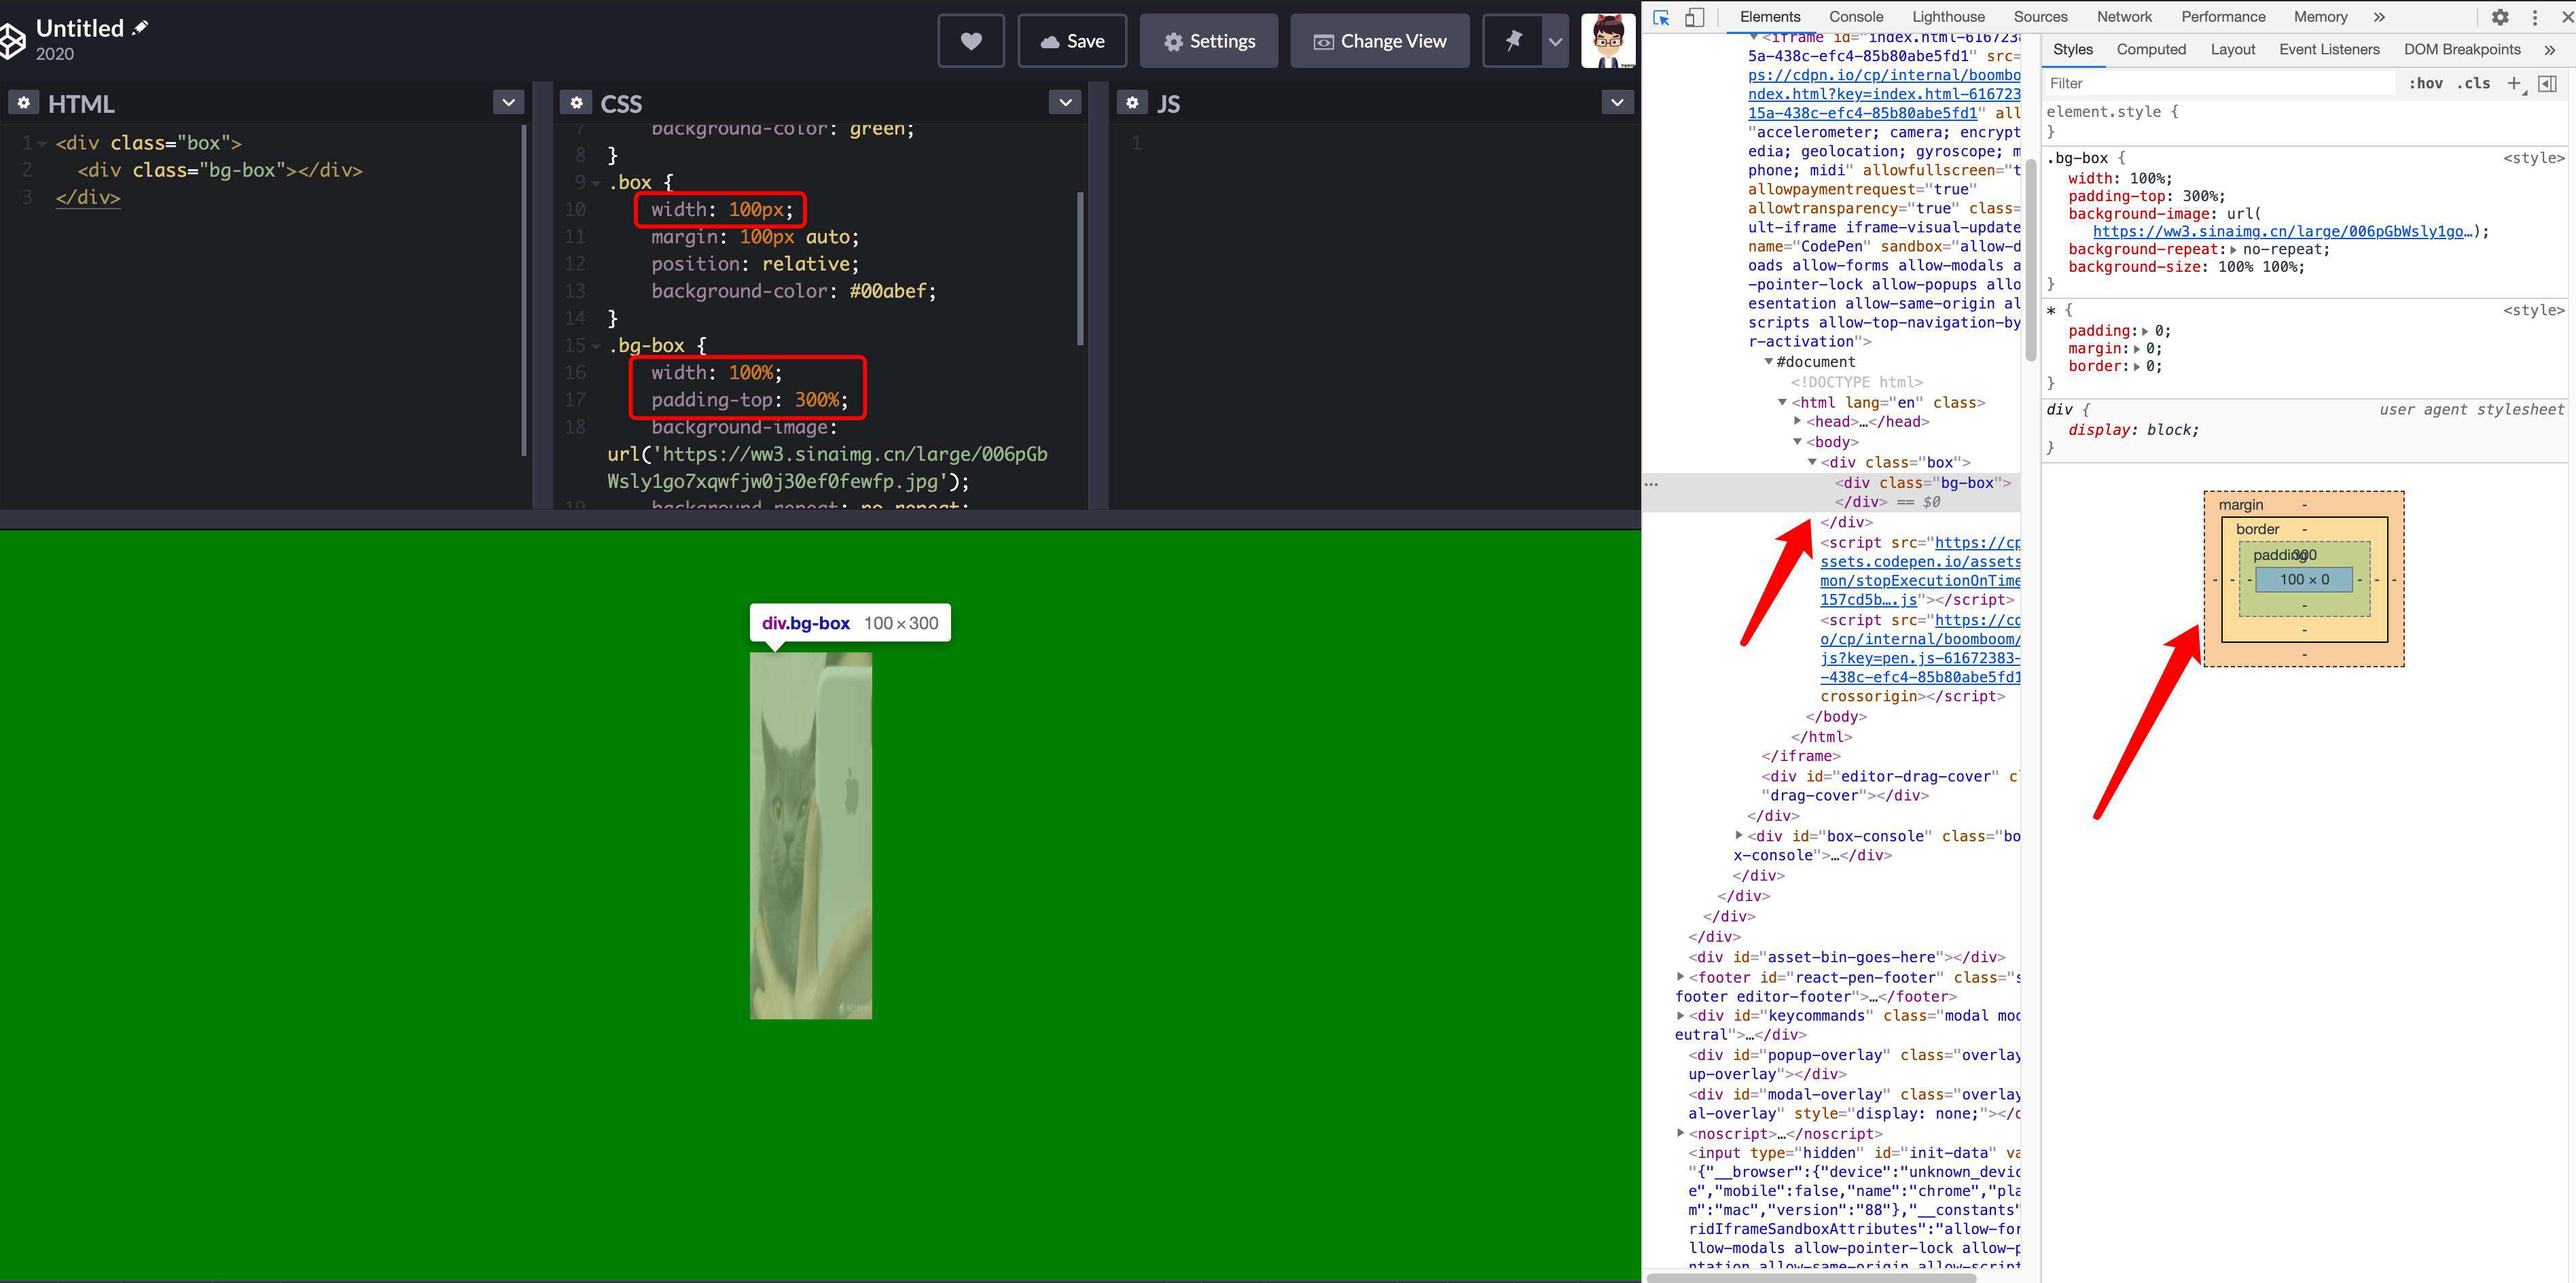Switch to the Memory tab
The width and height of the screenshot is (2576, 1283).
click(x=2320, y=17)
